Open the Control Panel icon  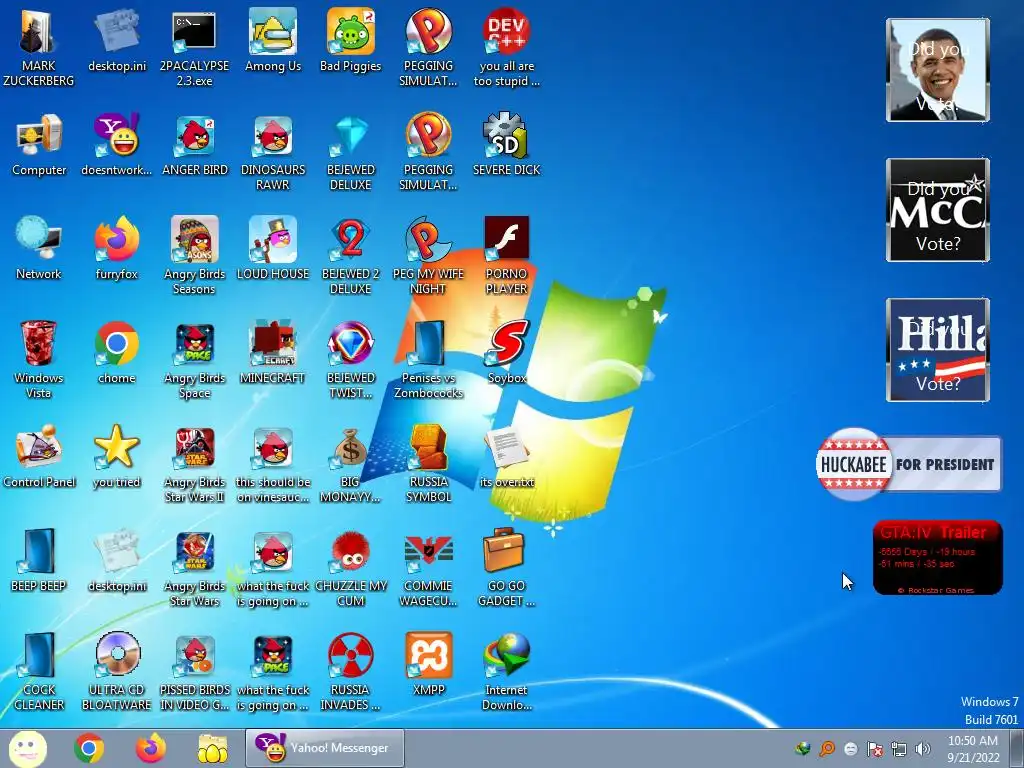39,456
